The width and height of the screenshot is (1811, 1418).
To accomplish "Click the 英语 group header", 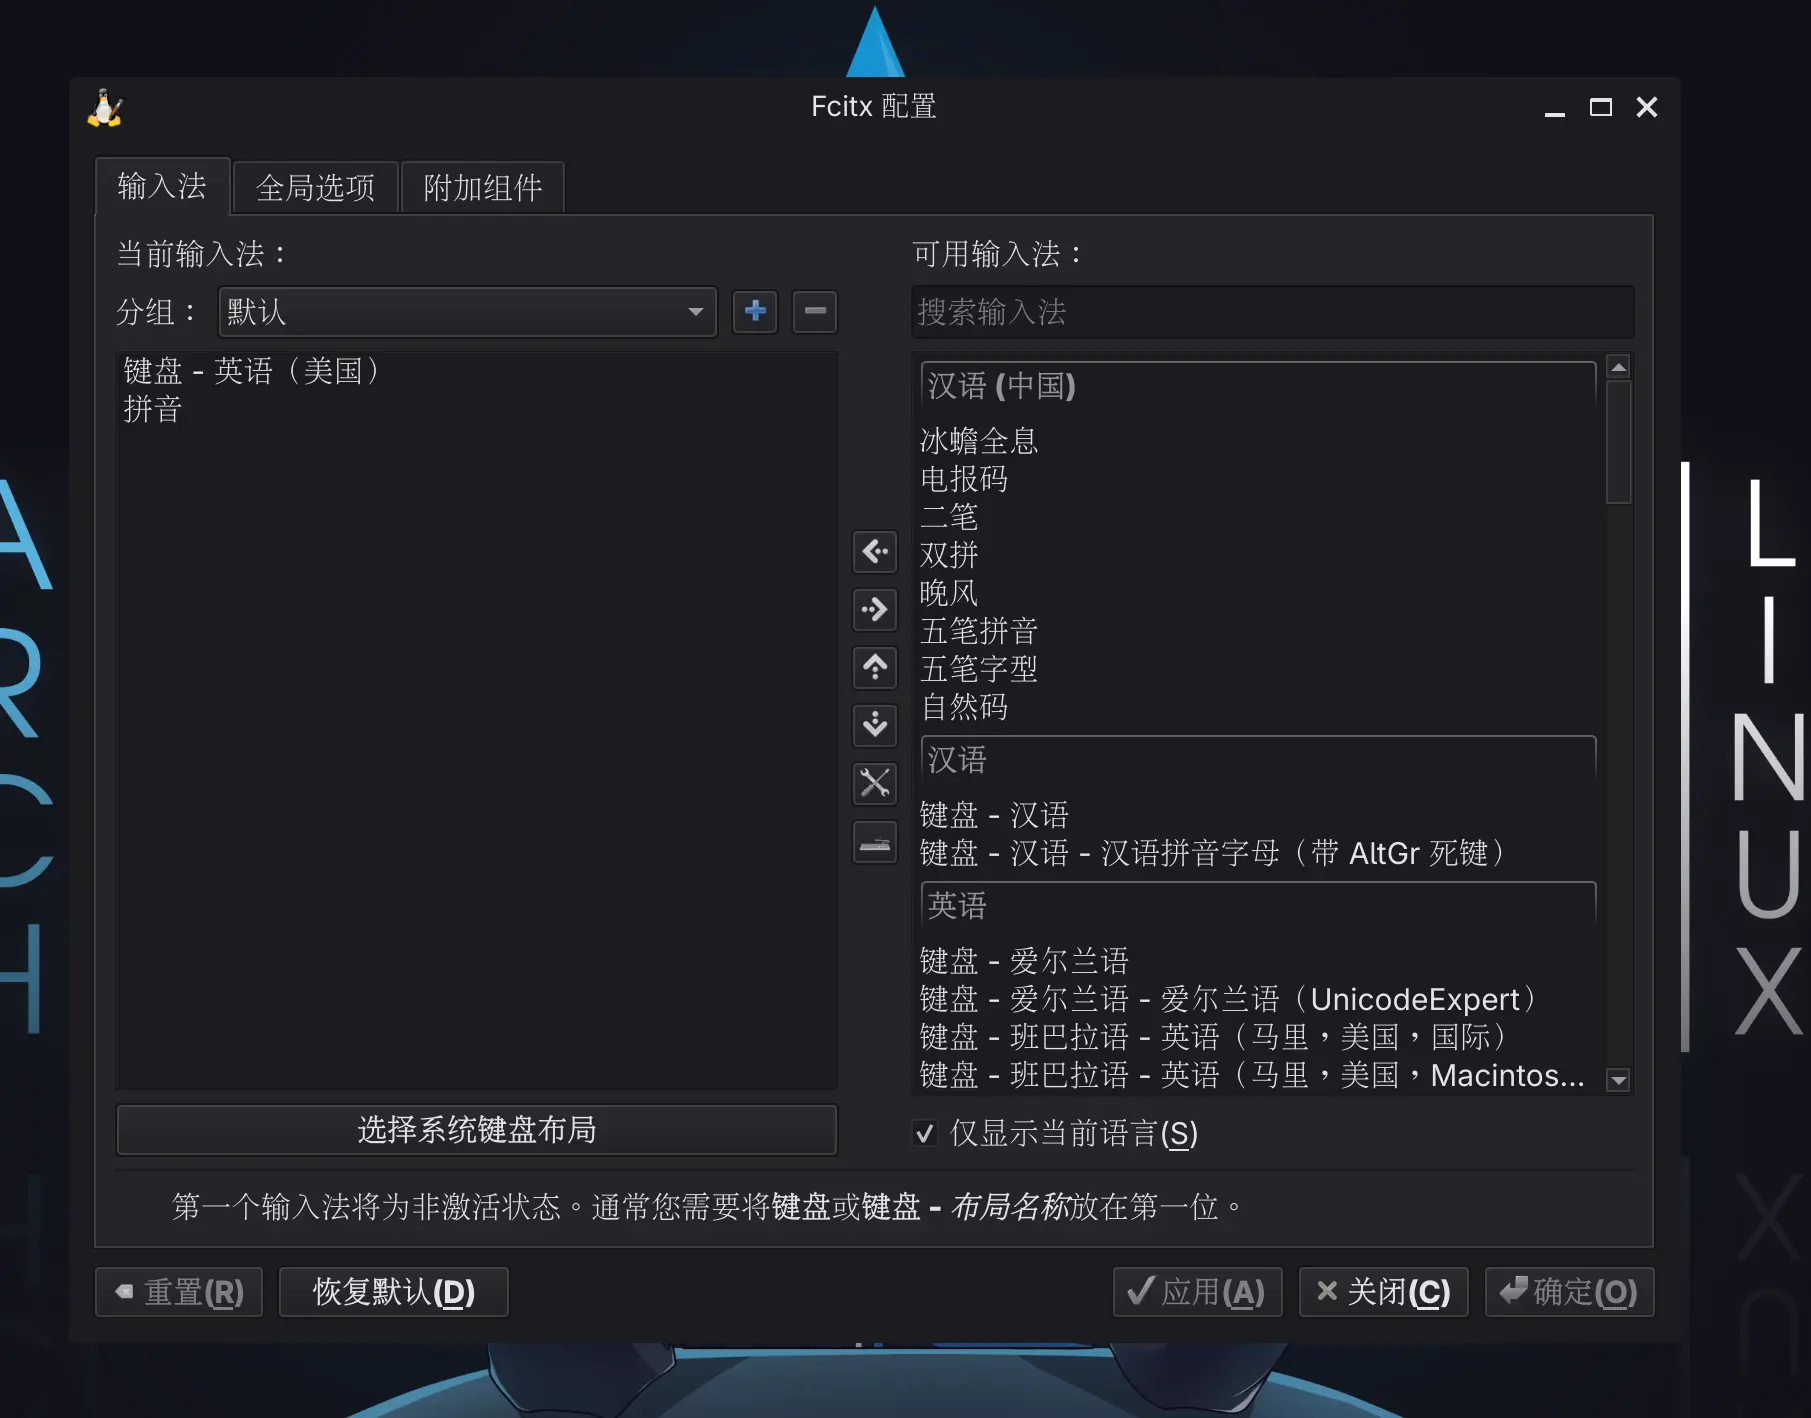I will (x=1258, y=906).
